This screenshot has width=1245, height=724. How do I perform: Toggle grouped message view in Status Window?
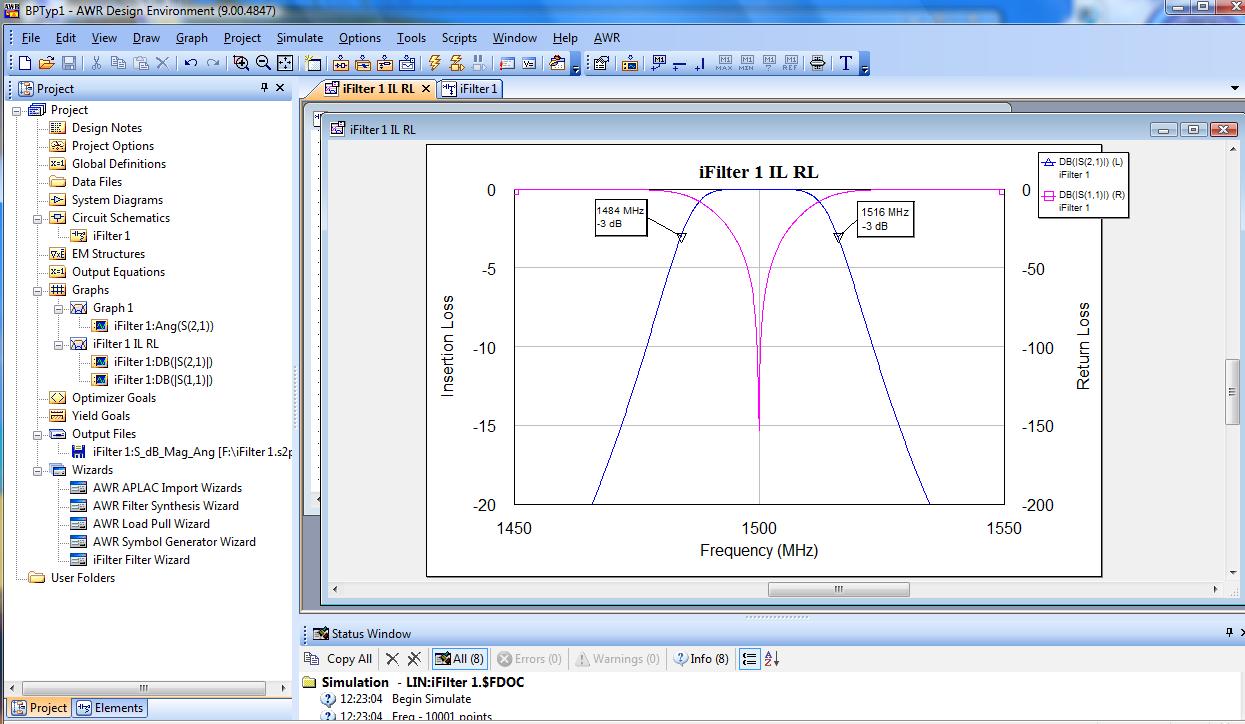749,659
